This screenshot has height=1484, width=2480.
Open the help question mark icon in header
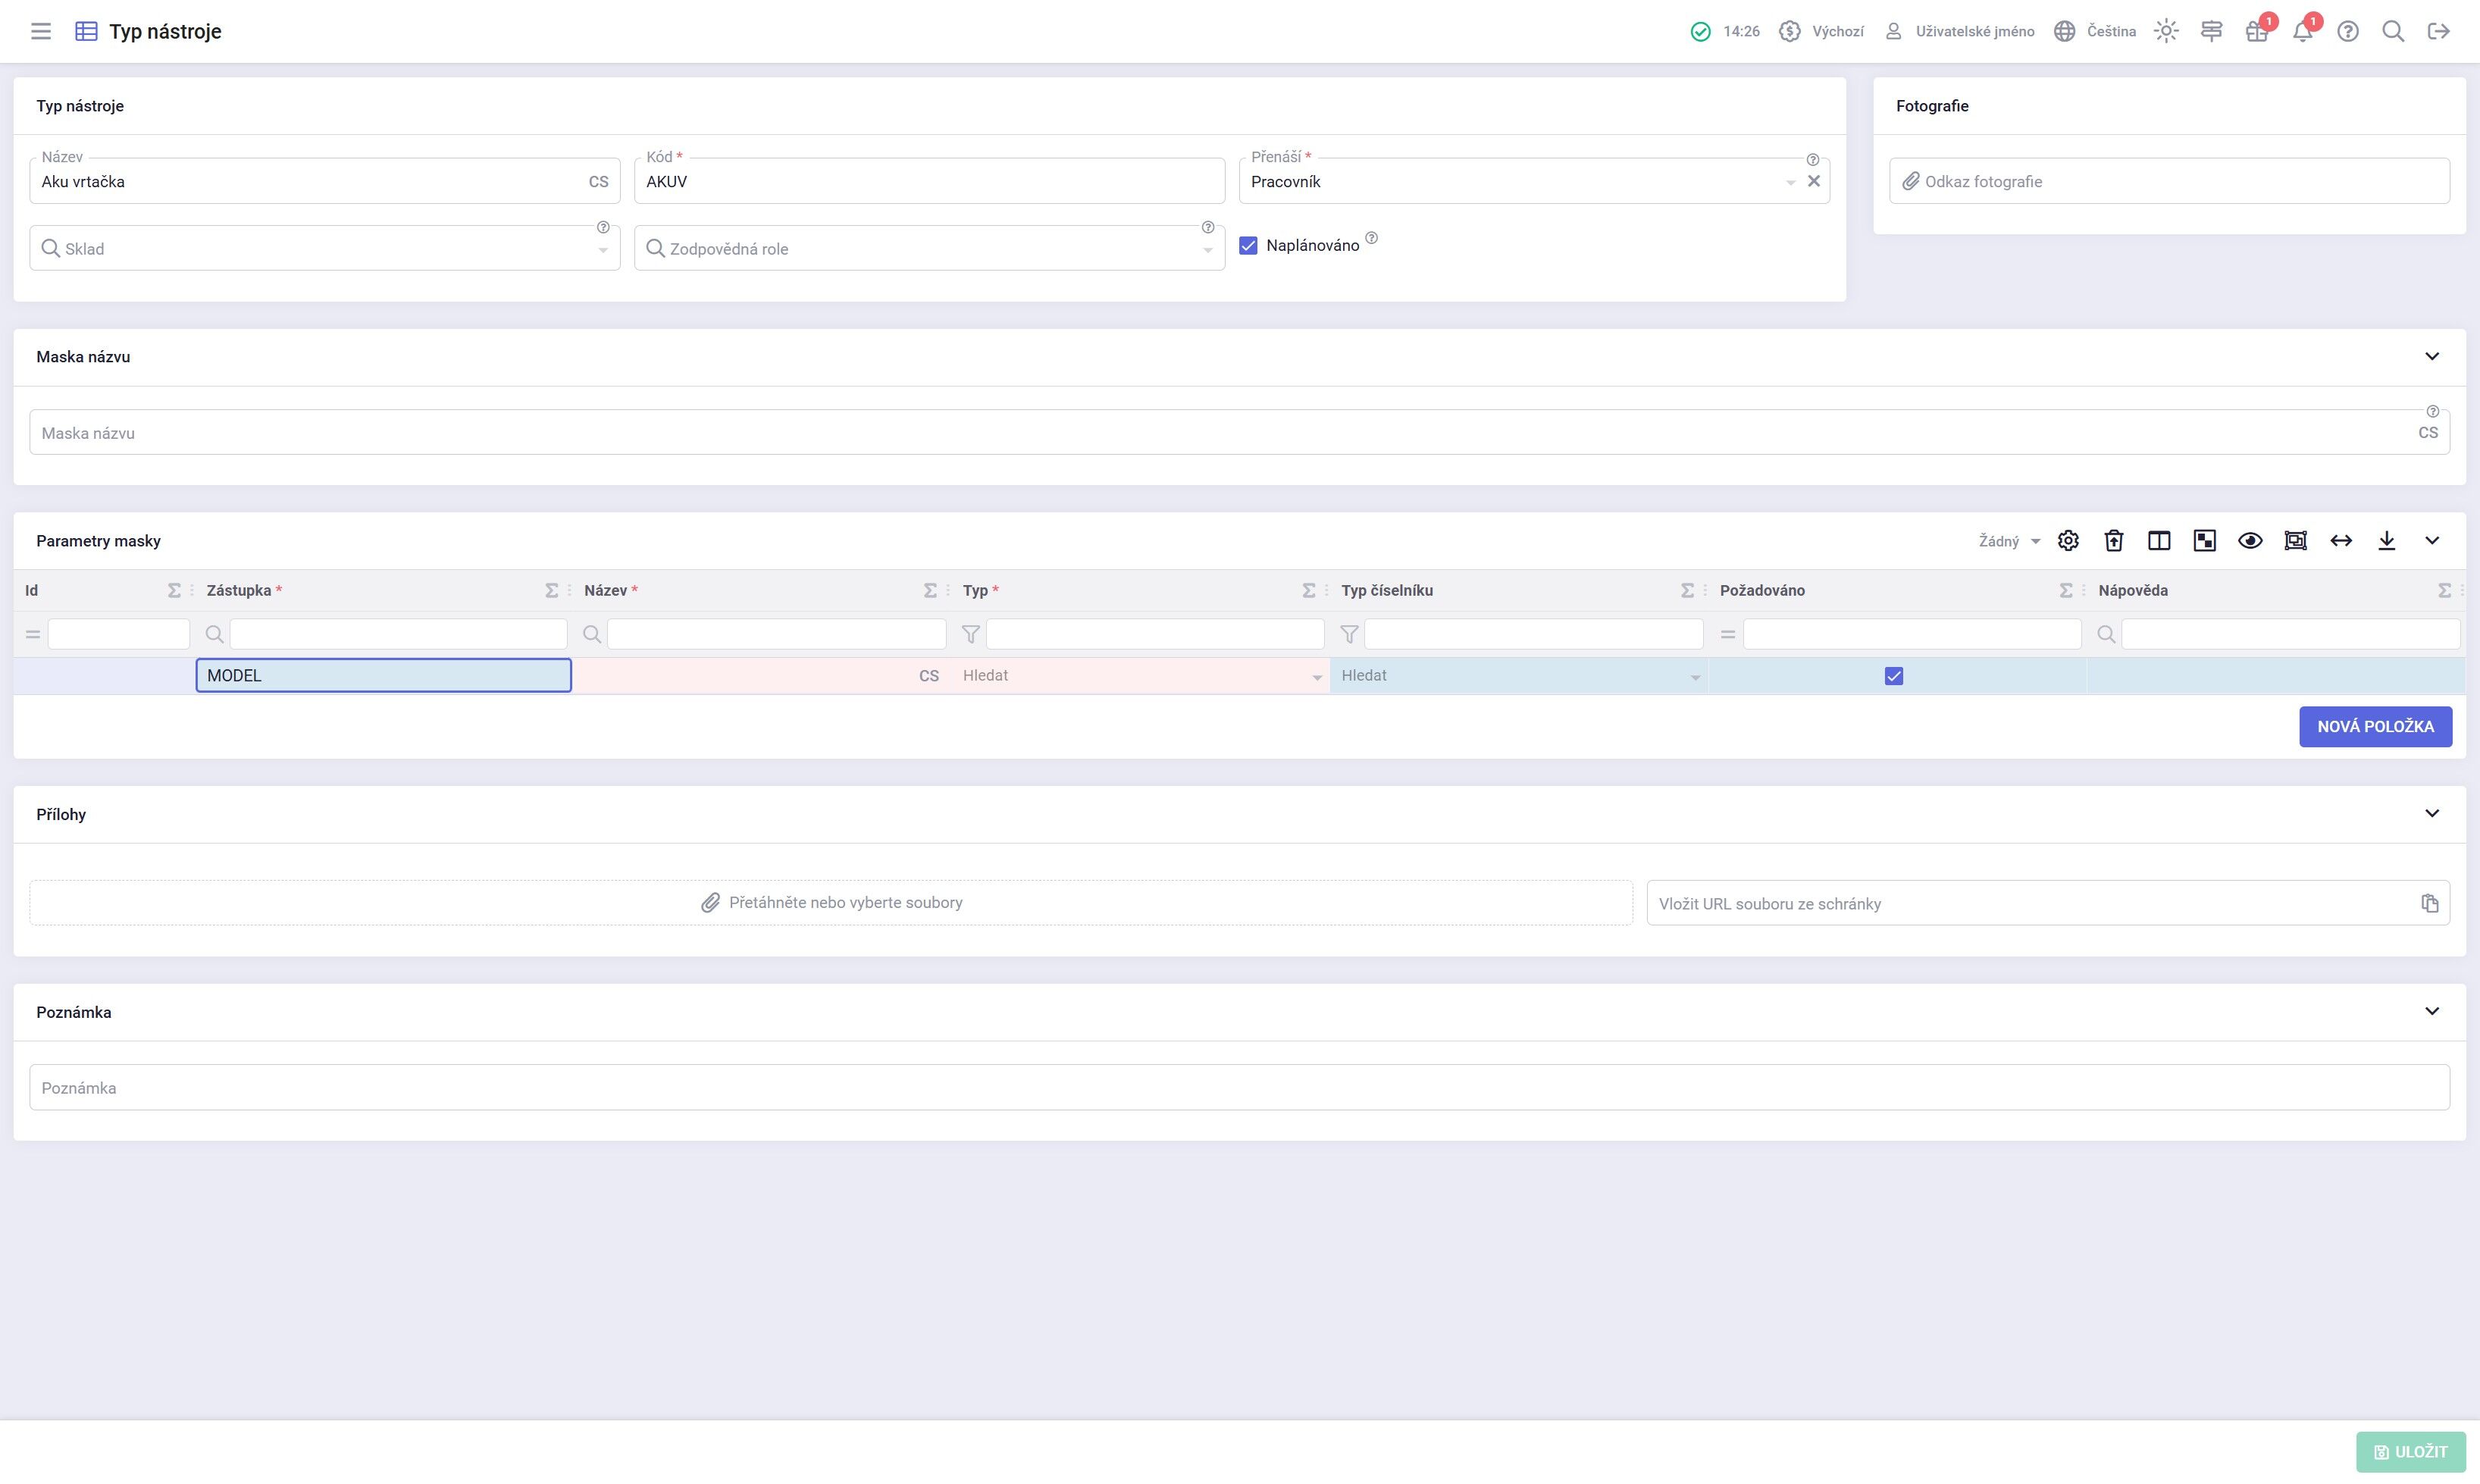[x=2348, y=31]
